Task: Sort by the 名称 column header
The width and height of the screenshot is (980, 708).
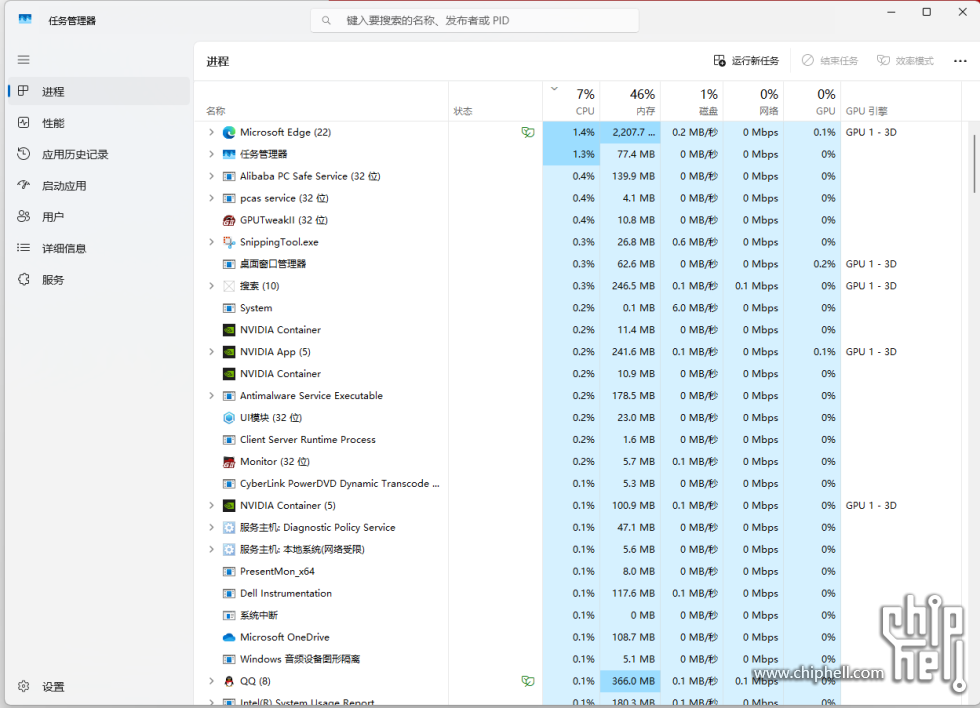Action: (321, 101)
